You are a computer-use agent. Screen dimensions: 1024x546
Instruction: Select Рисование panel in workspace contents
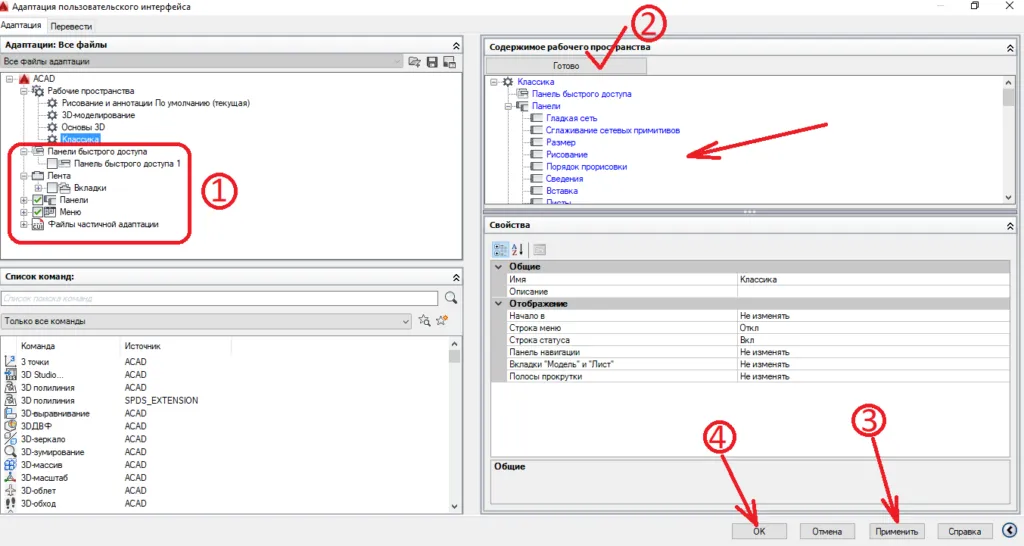click(x=567, y=154)
